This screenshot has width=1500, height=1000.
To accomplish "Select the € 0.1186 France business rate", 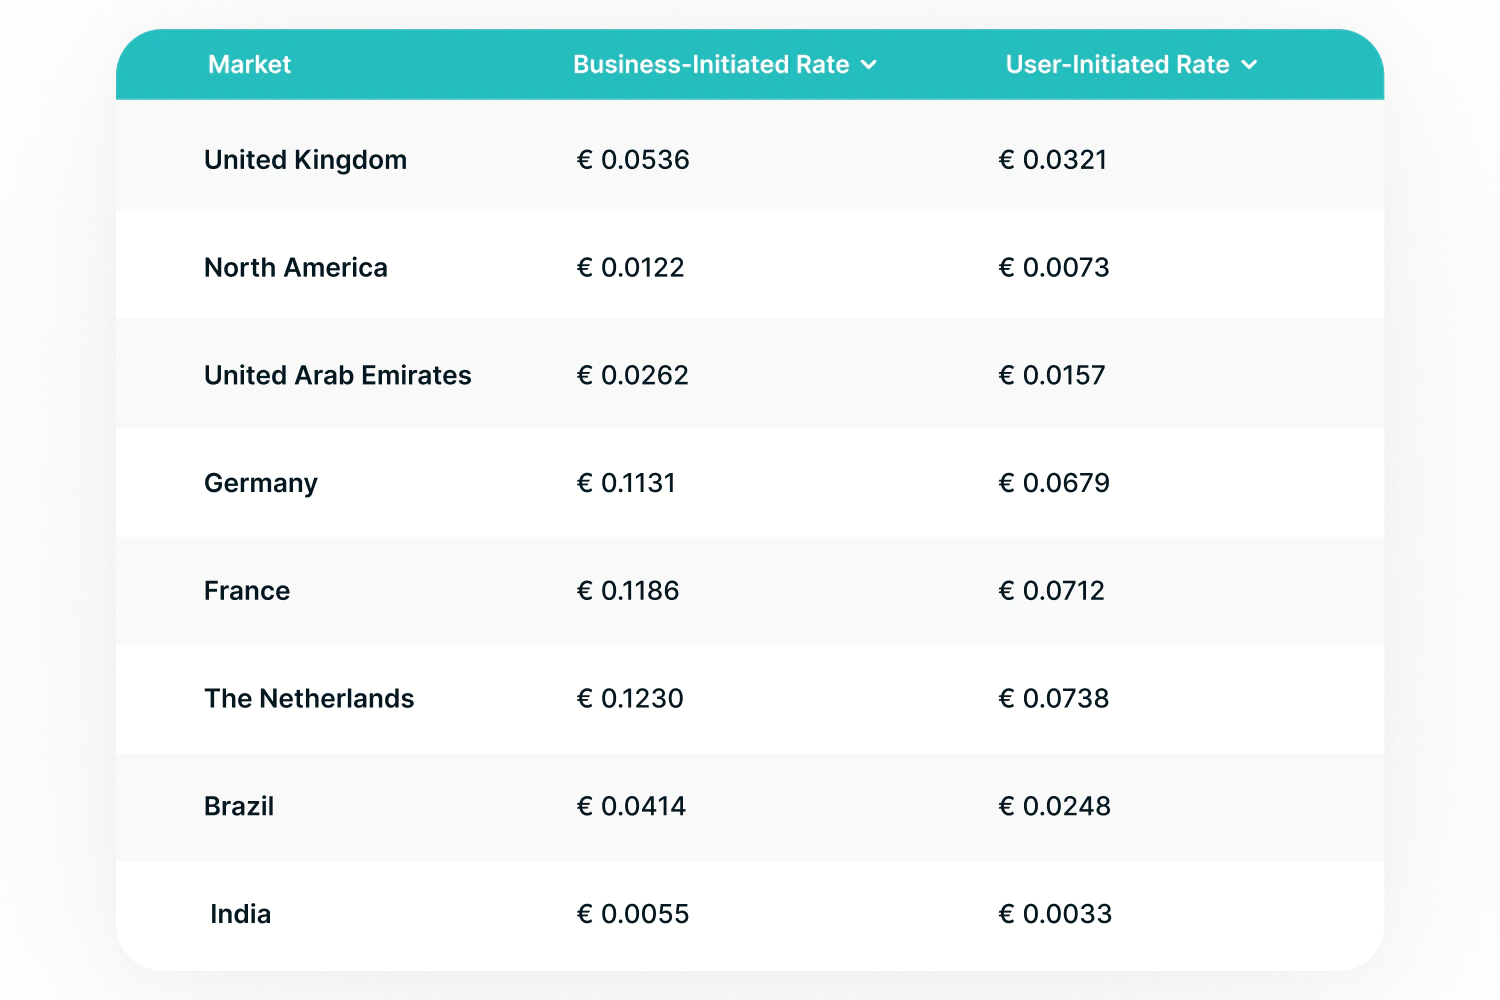I will [628, 590].
